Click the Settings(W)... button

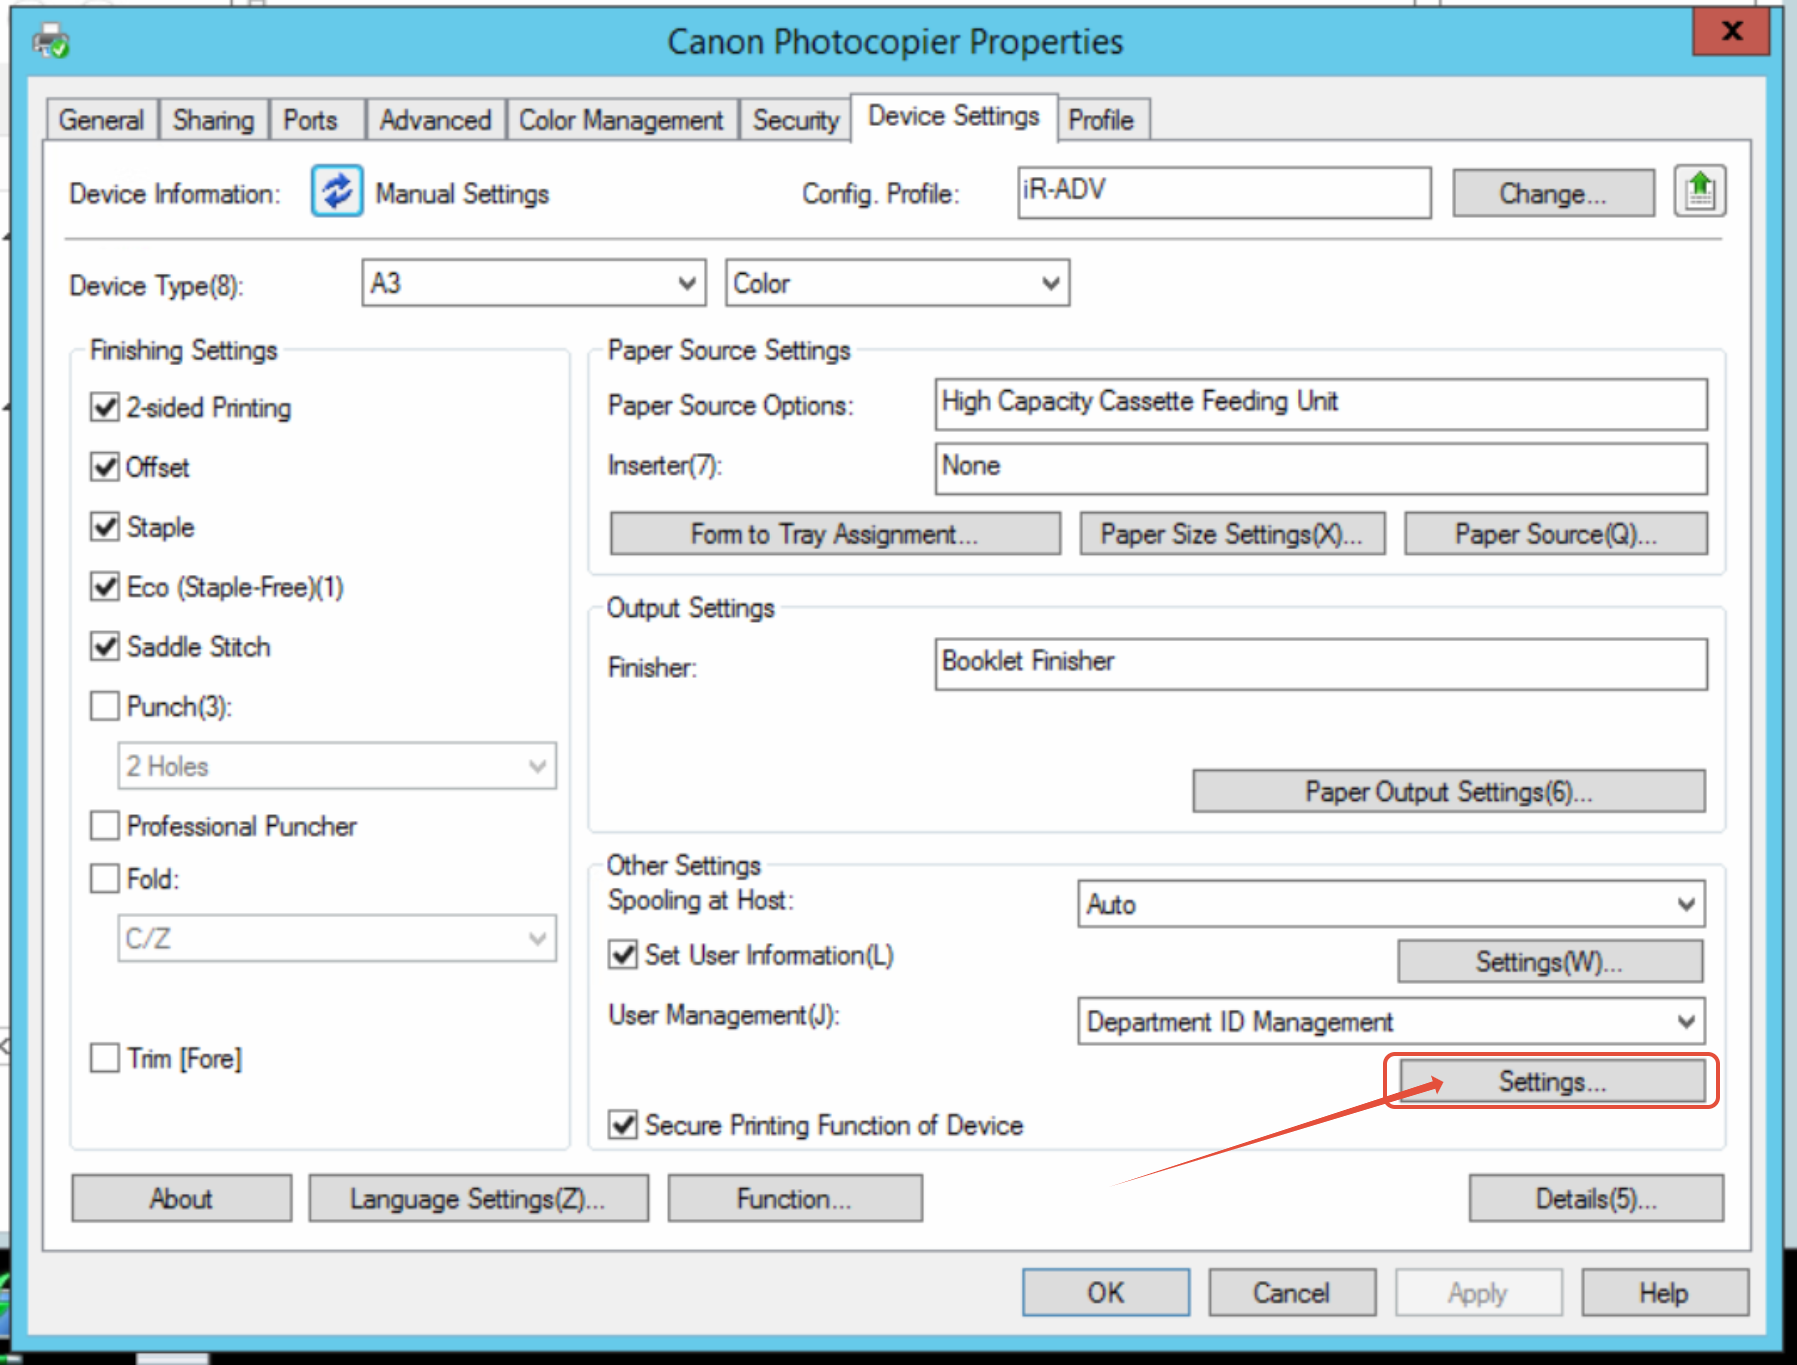(x=1550, y=962)
